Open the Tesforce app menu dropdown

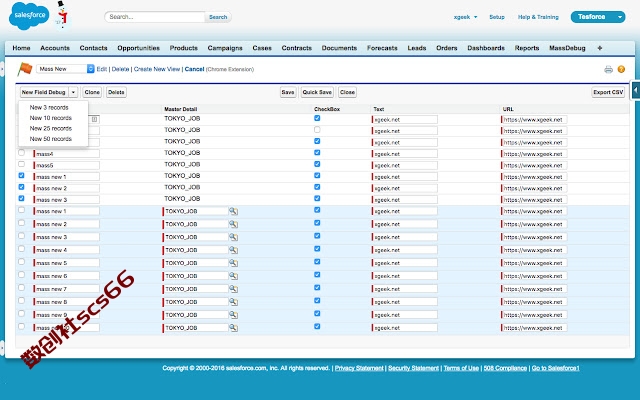tap(620, 17)
